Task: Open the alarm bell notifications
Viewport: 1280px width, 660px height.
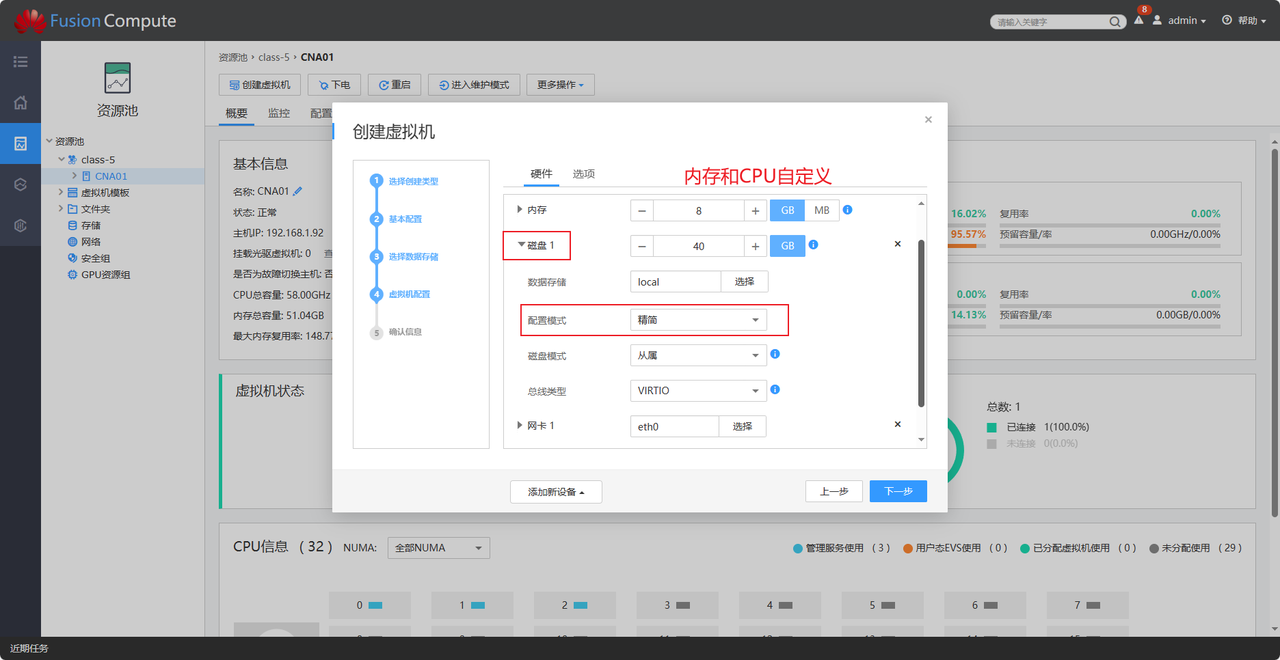Action: [x=1138, y=21]
